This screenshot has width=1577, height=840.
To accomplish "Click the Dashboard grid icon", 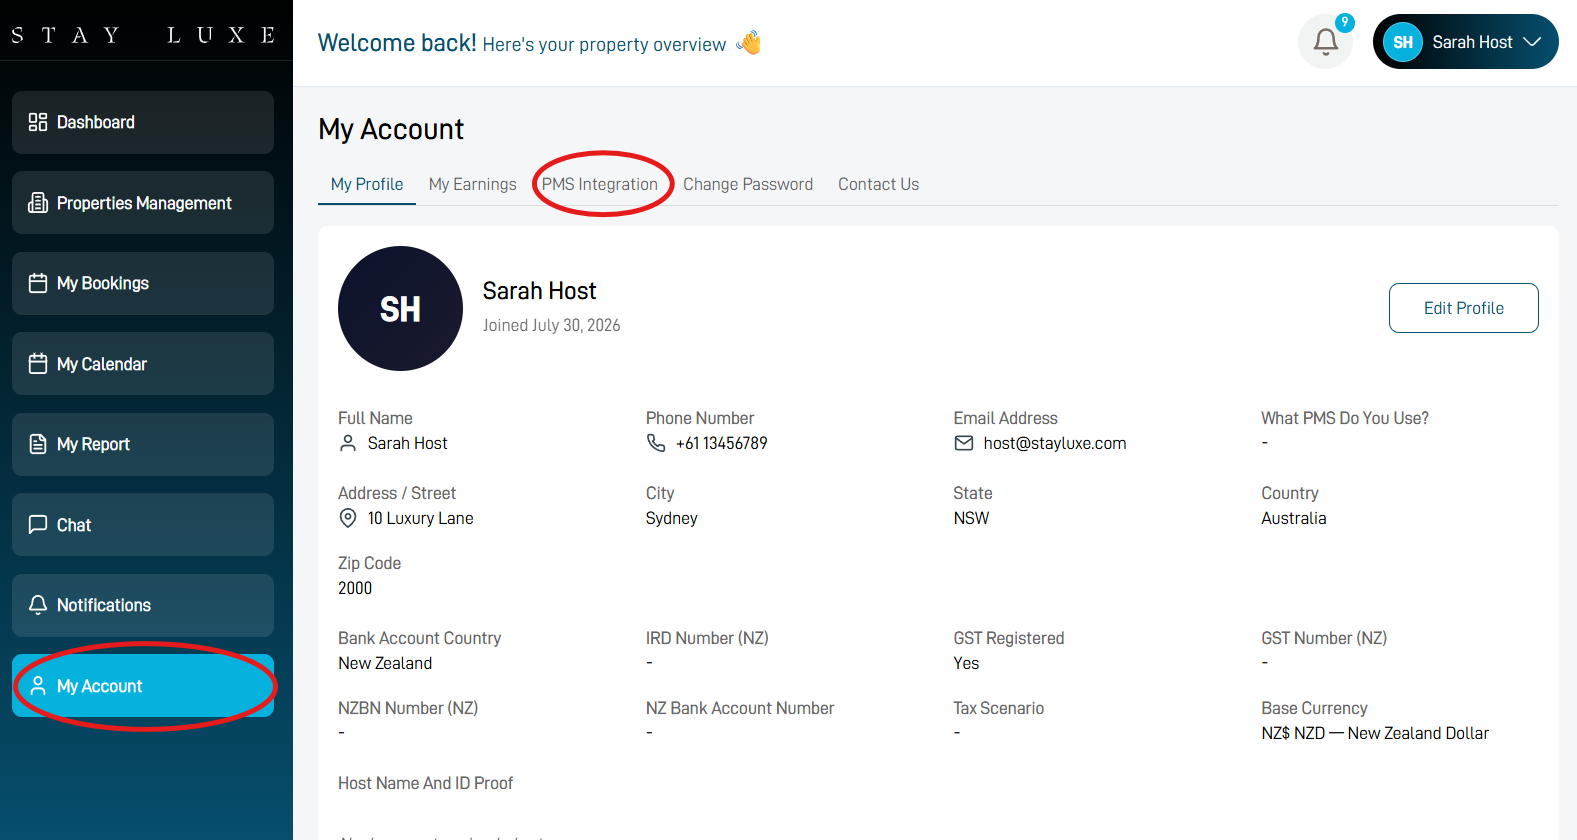I will coord(38,122).
